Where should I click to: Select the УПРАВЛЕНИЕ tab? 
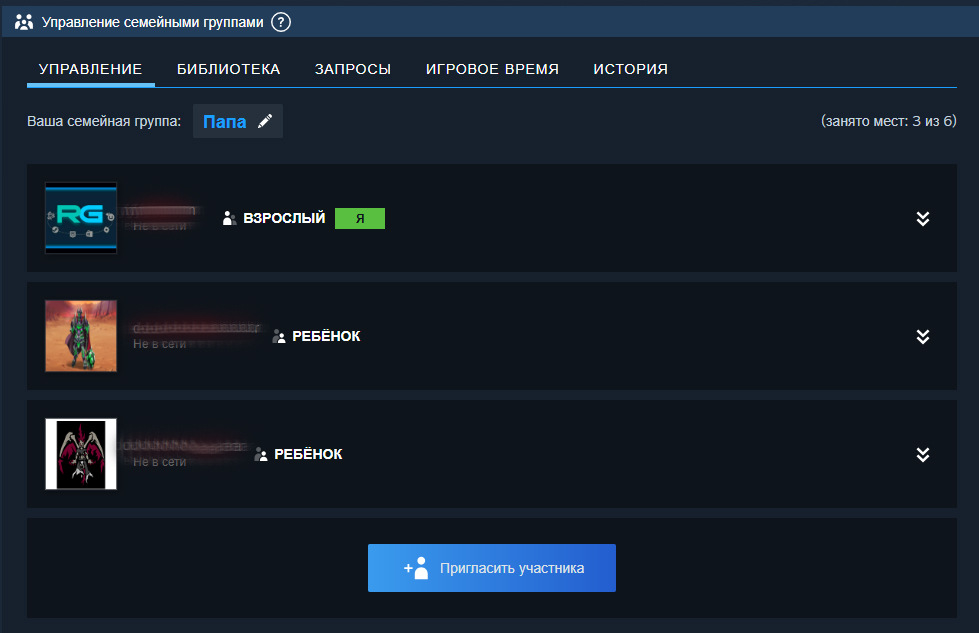tap(90, 69)
